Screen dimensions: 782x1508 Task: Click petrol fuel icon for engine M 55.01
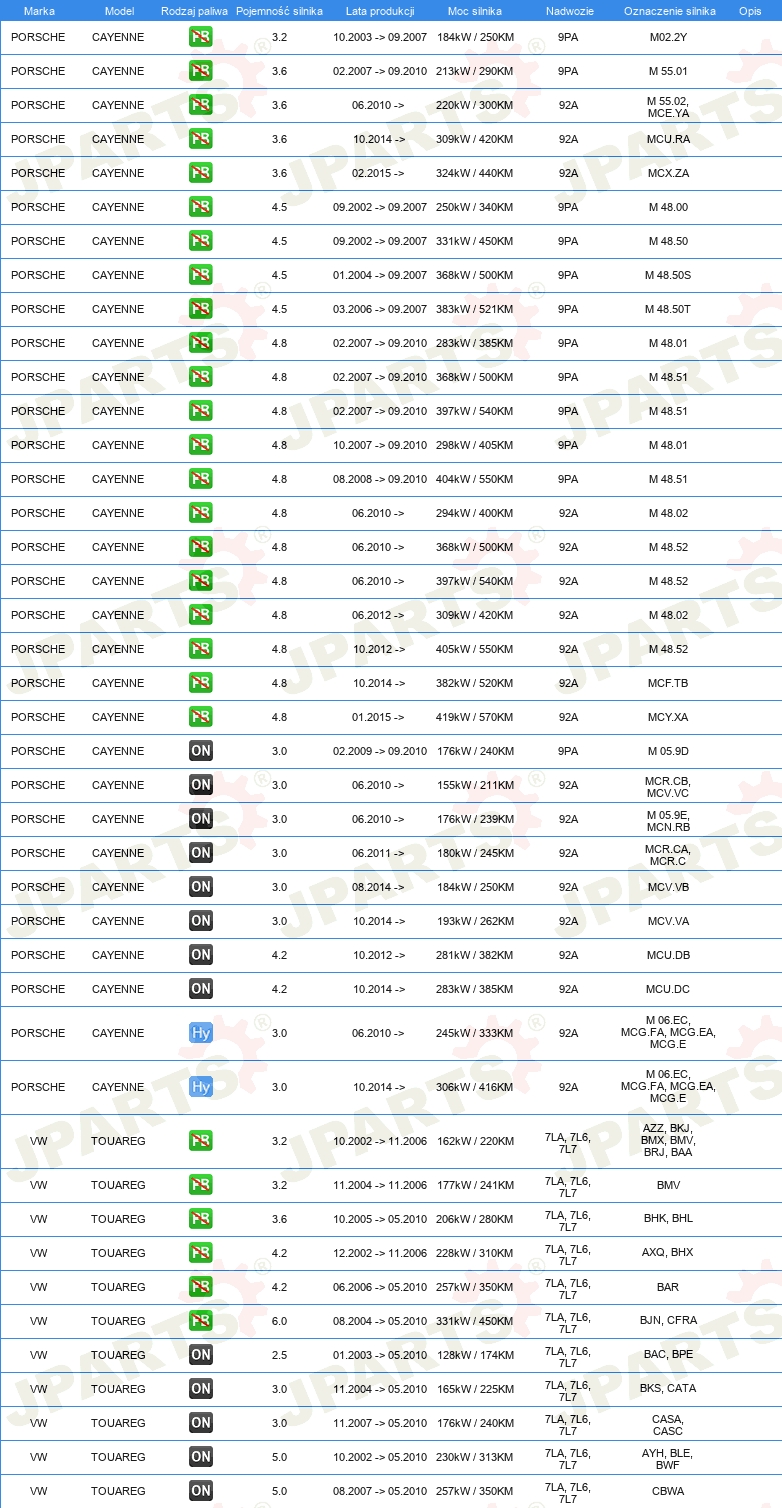pyautogui.click(x=200, y=71)
